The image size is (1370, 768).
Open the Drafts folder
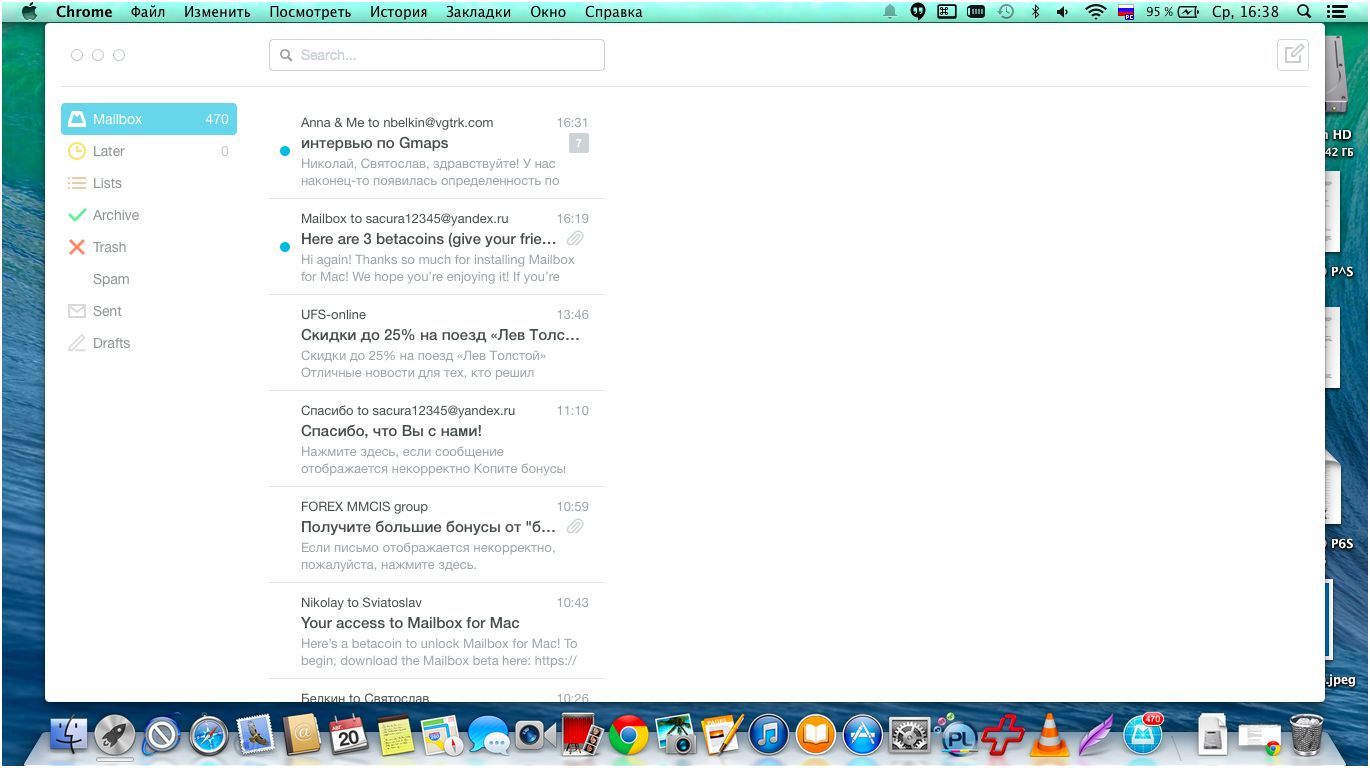tap(111, 343)
